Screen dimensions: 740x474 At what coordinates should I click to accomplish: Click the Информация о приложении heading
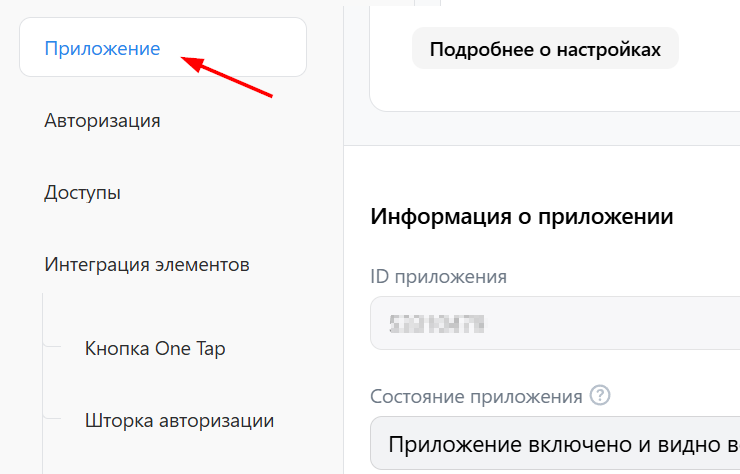click(521, 217)
